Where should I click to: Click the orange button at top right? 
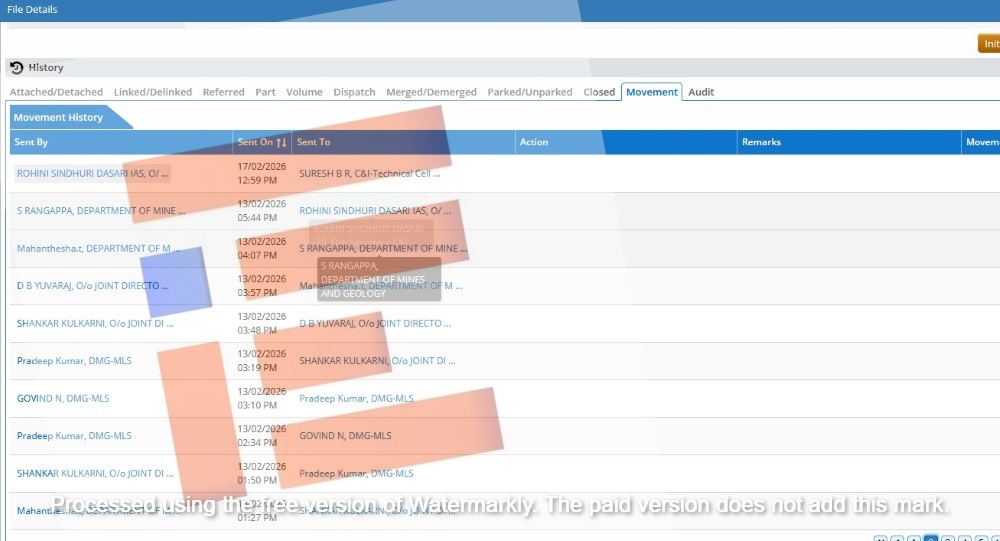click(989, 44)
